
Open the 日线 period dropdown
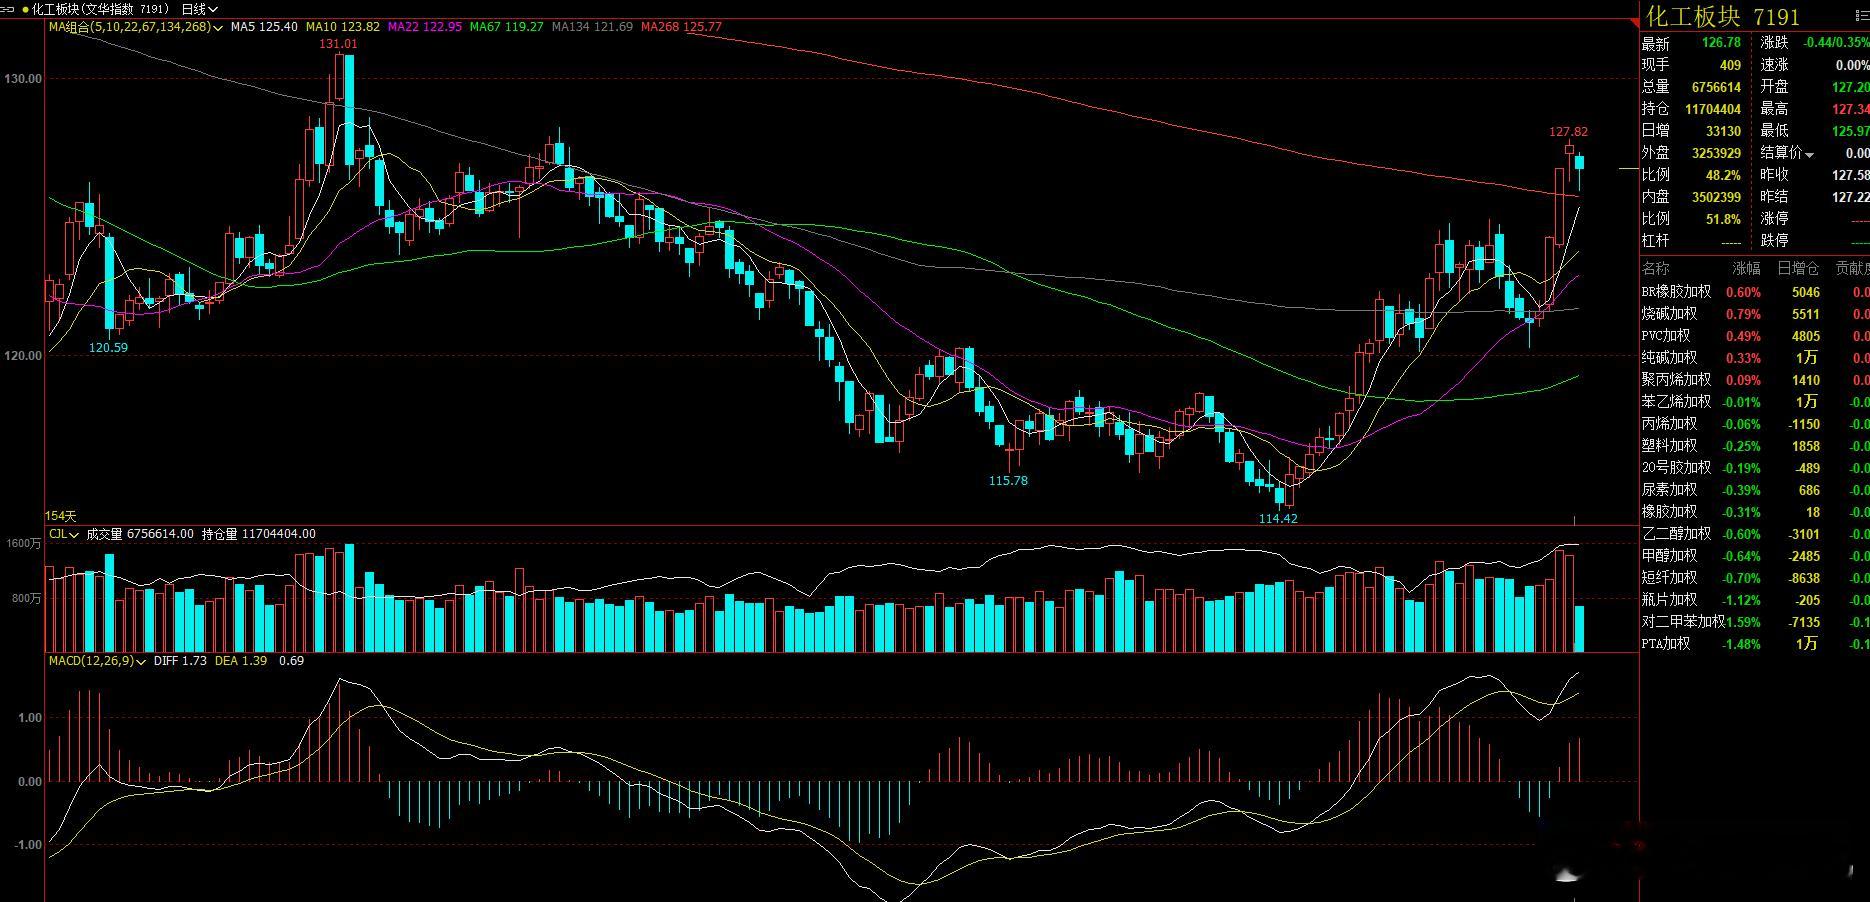200,9
